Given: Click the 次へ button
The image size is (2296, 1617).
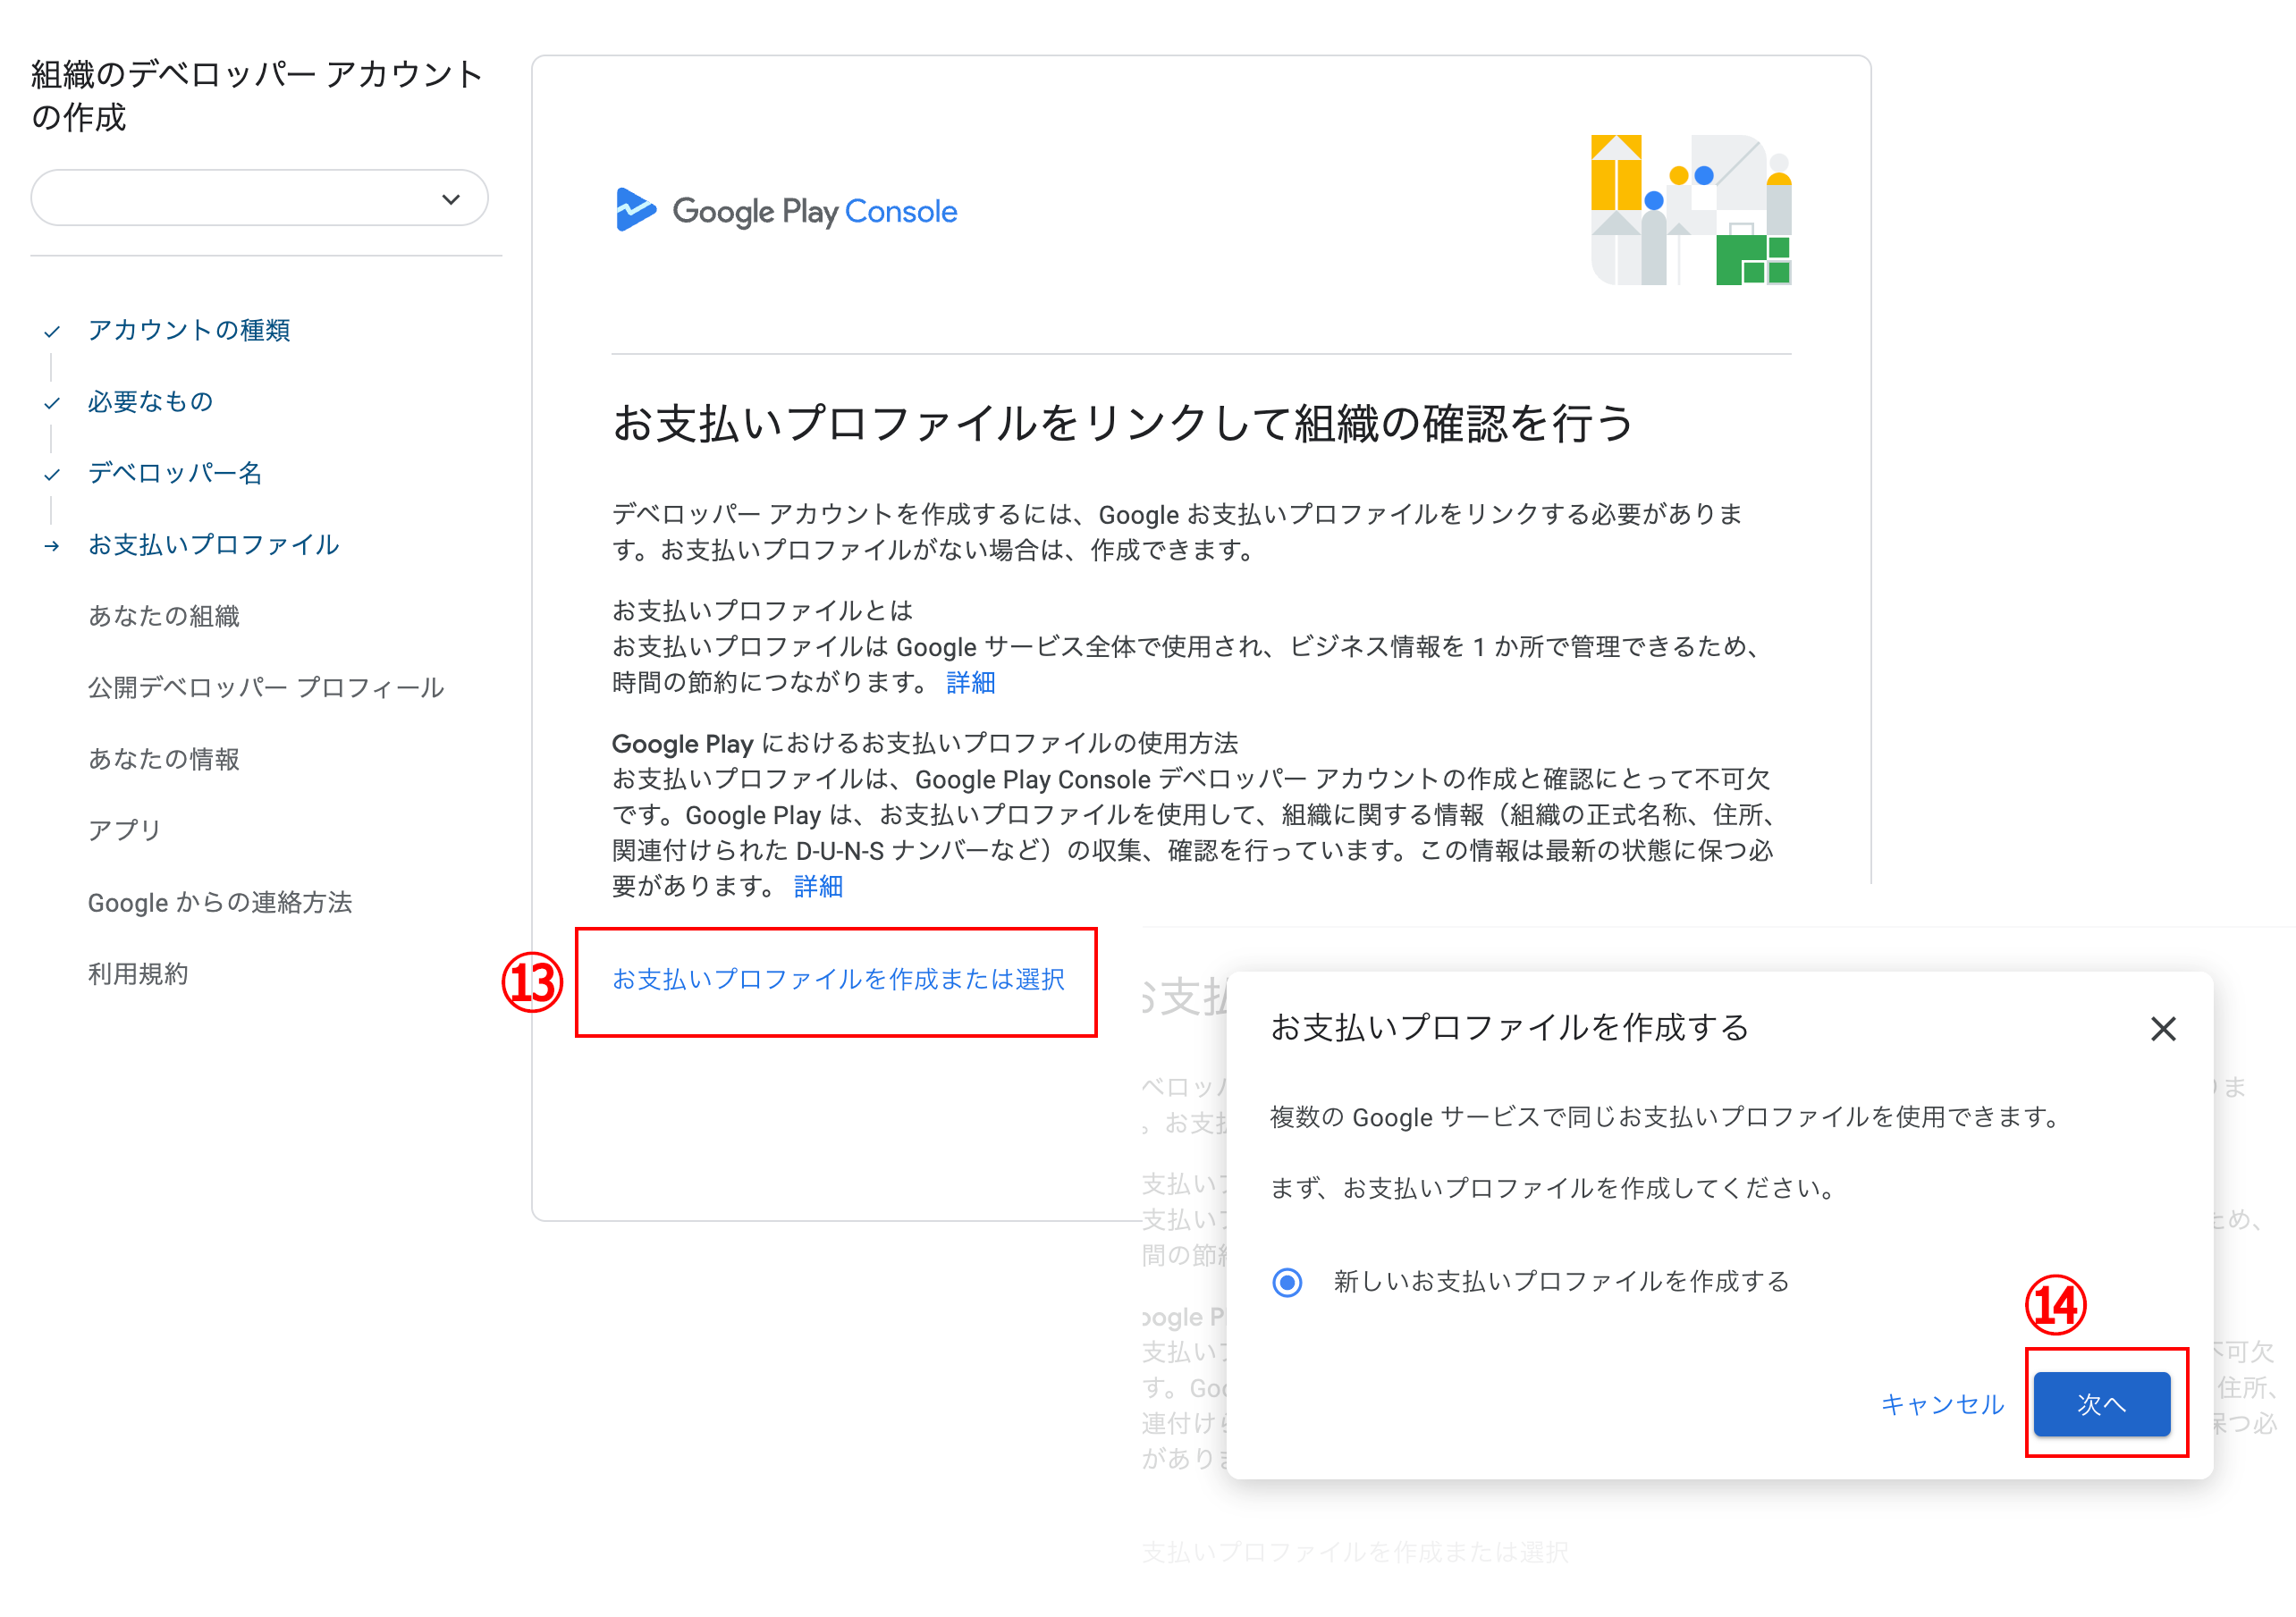Looking at the screenshot, I should (x=2102, y=1404).
